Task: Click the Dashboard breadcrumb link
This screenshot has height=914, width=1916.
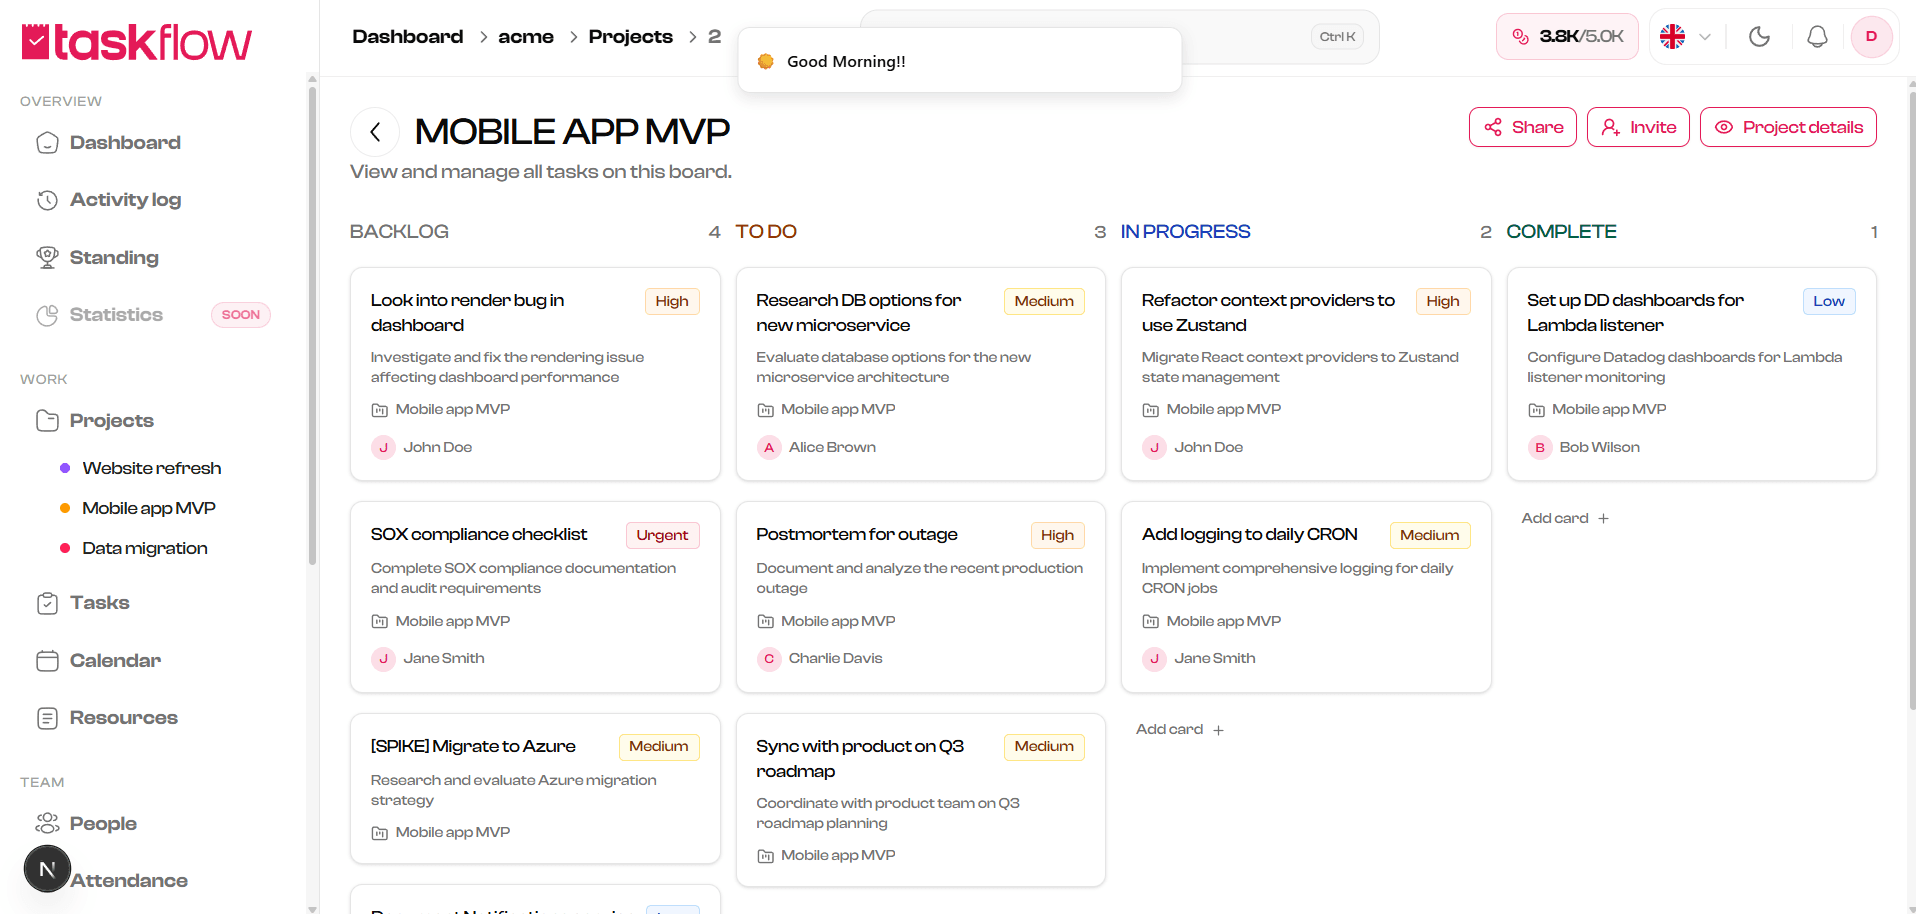Action: [408, 37]
